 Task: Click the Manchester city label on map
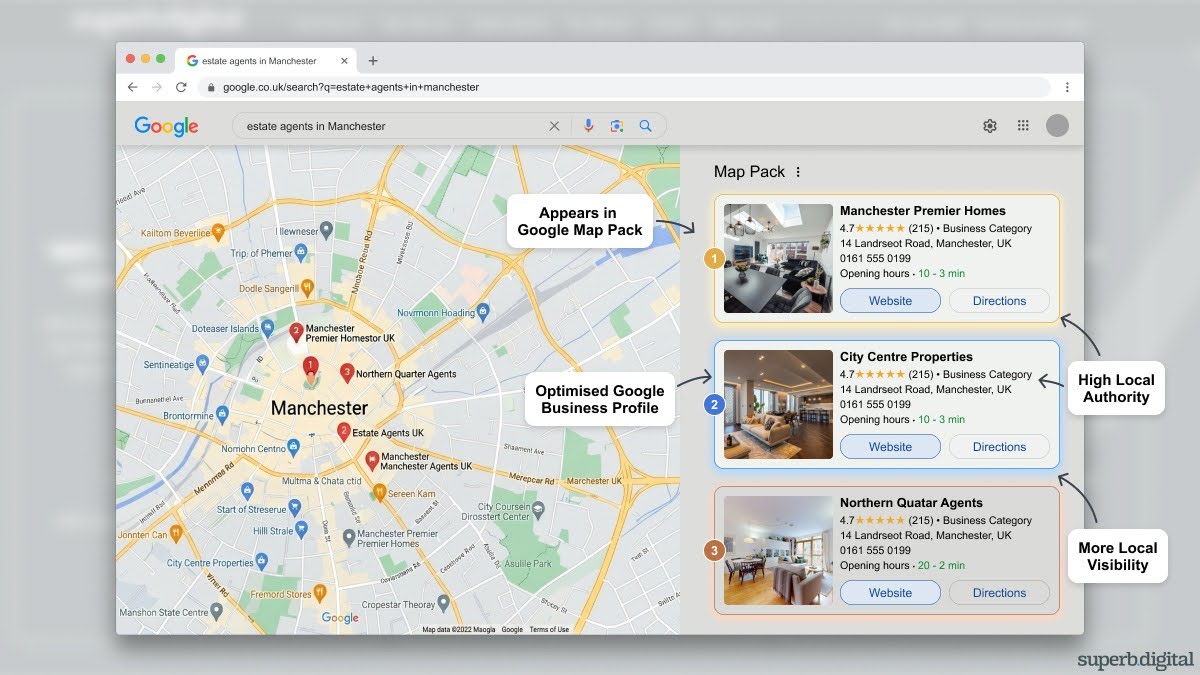319,408
